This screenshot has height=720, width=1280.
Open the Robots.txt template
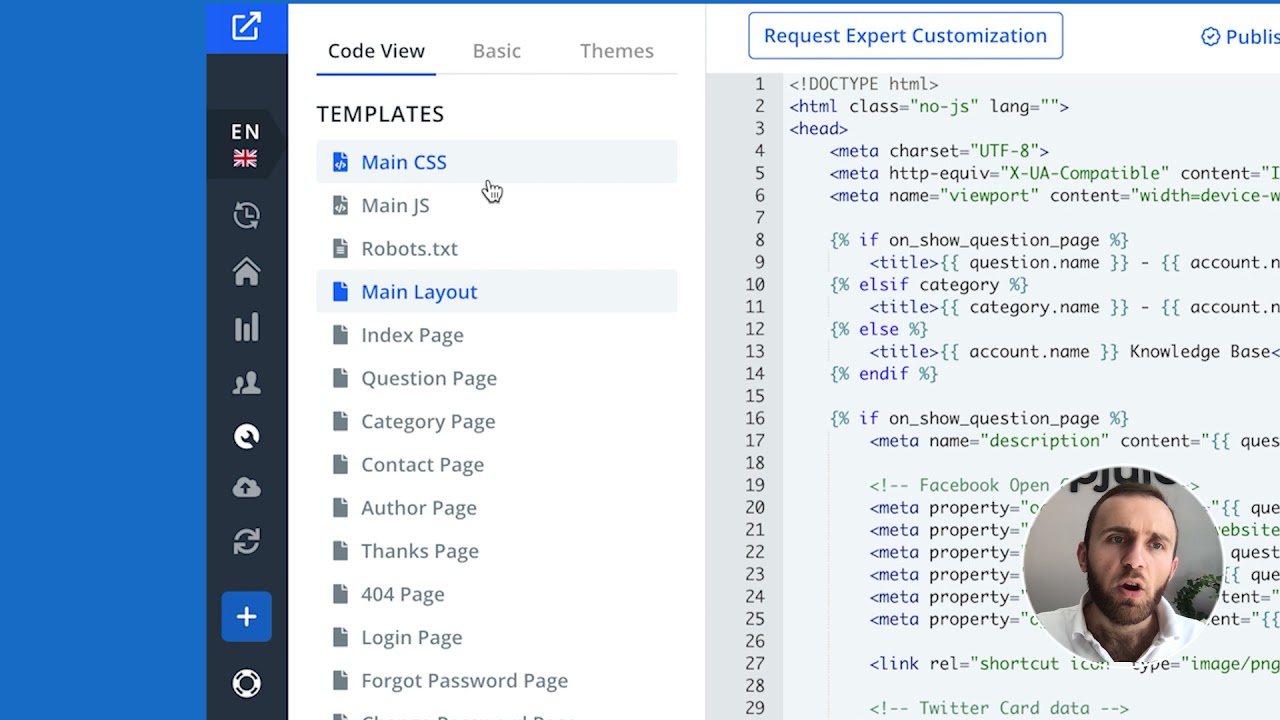pos(497,248)
